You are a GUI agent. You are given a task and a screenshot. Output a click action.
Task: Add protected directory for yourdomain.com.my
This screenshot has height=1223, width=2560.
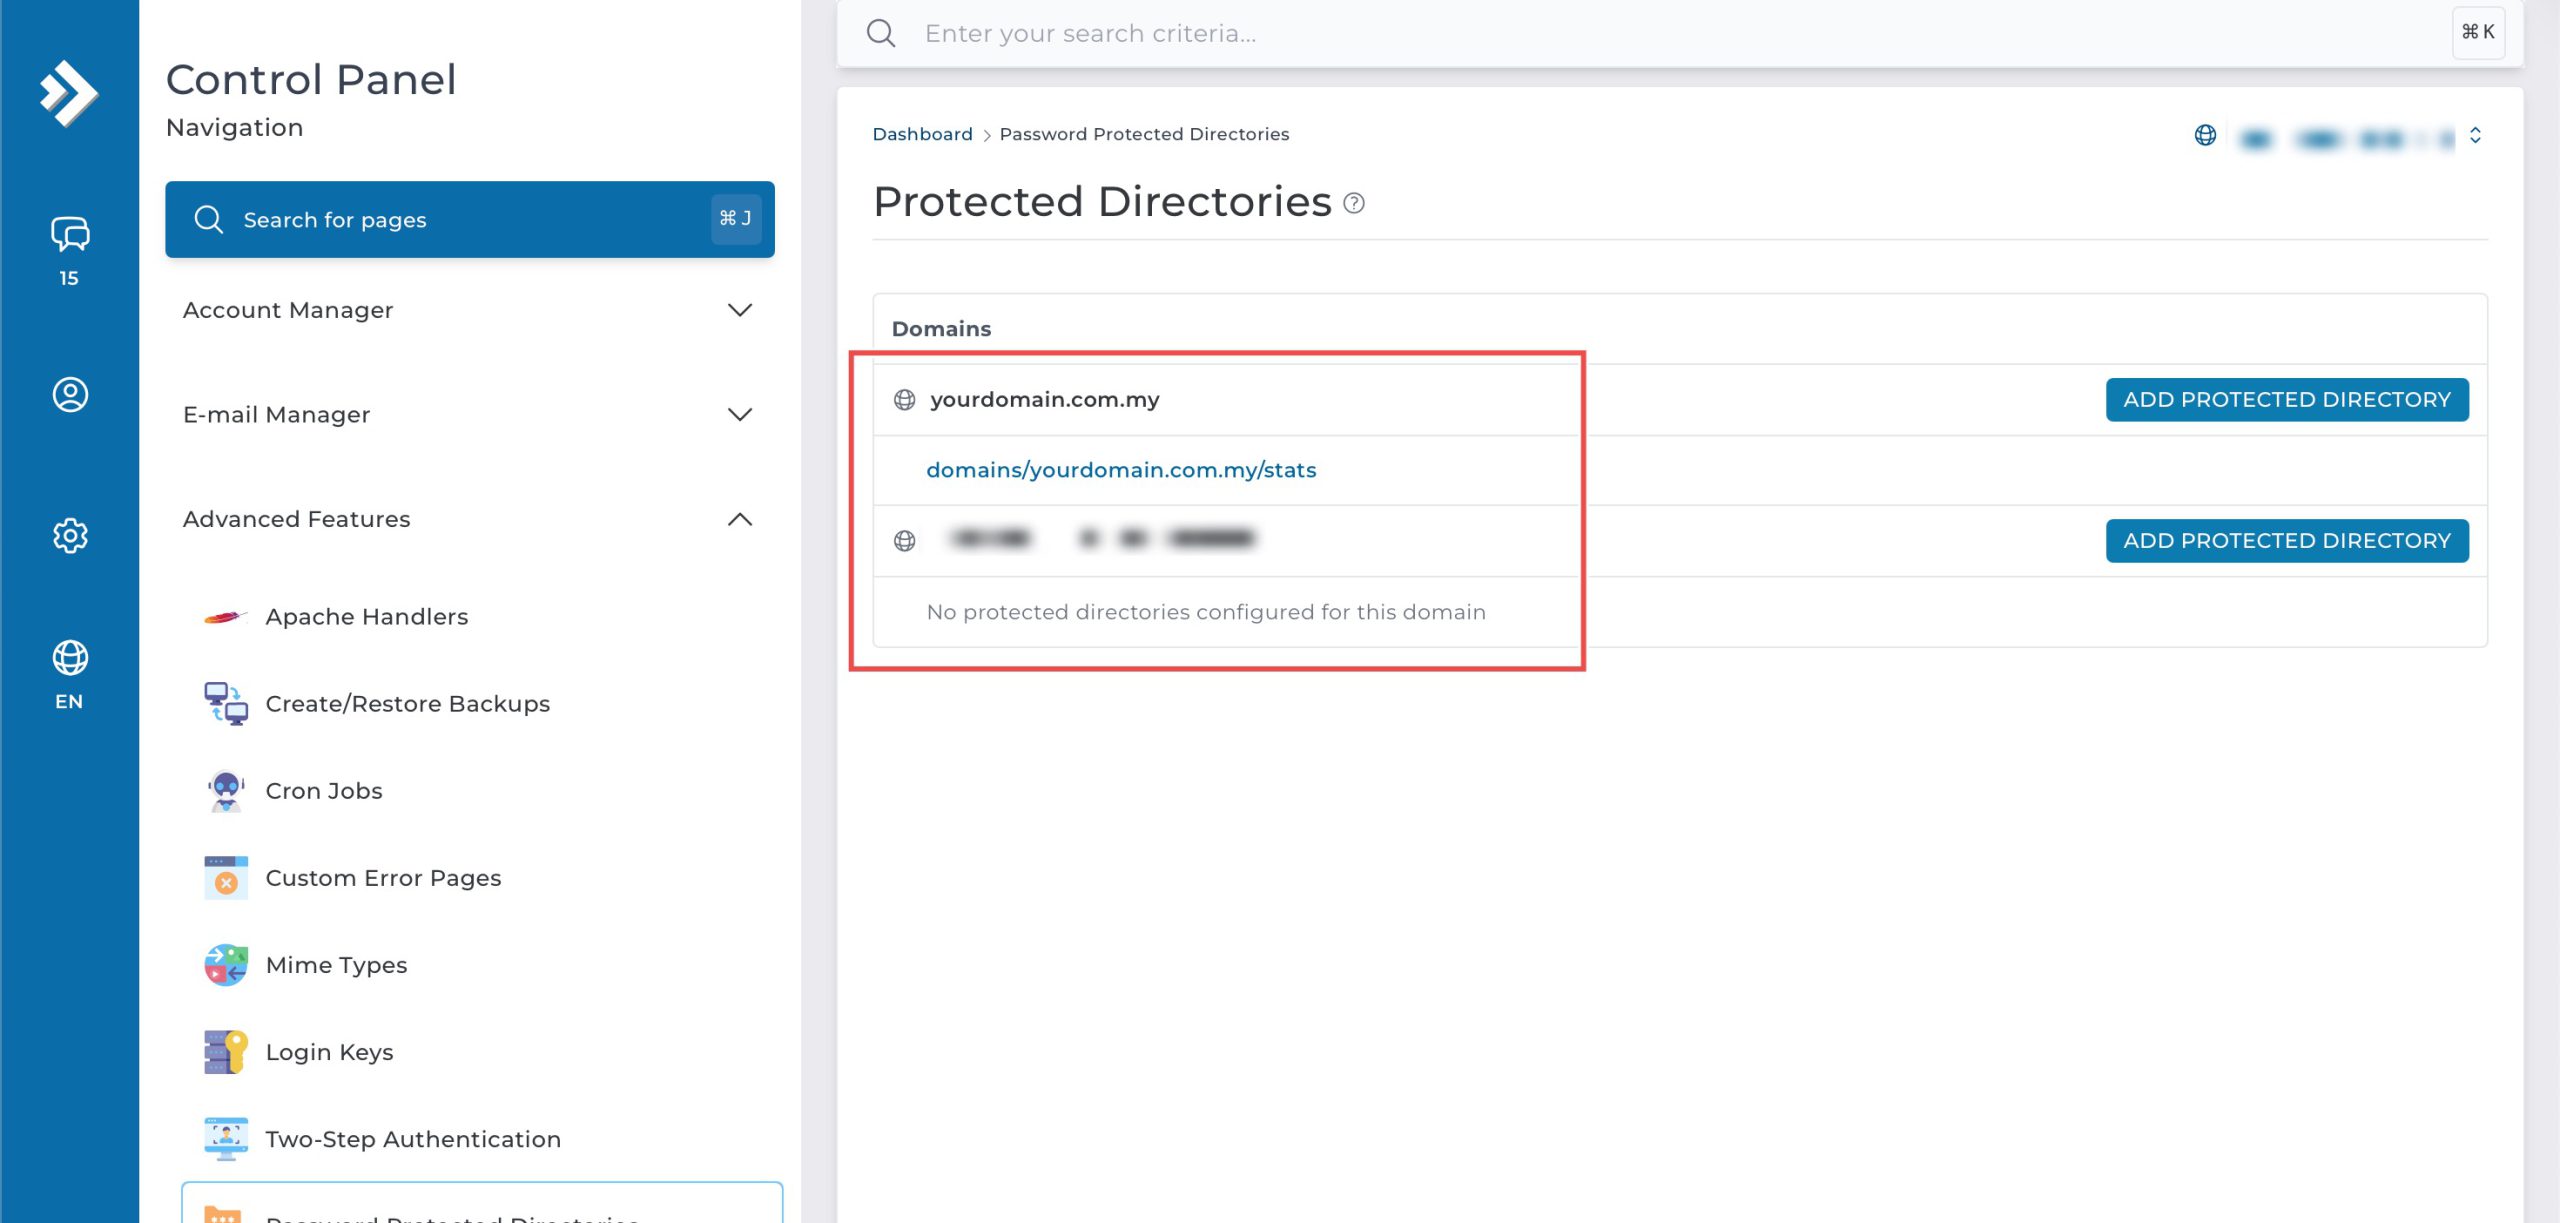[2286, 399]
